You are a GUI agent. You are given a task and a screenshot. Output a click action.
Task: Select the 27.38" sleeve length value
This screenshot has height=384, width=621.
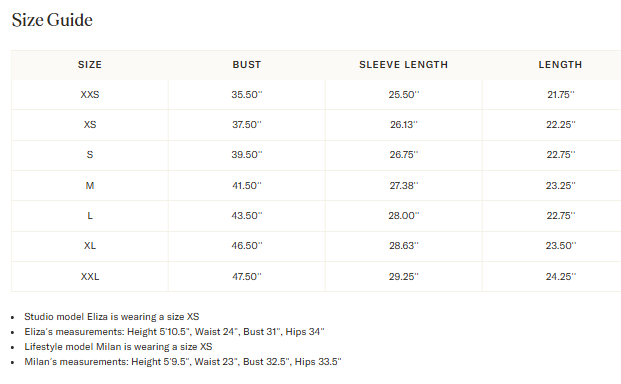click(x=404, y=186)
